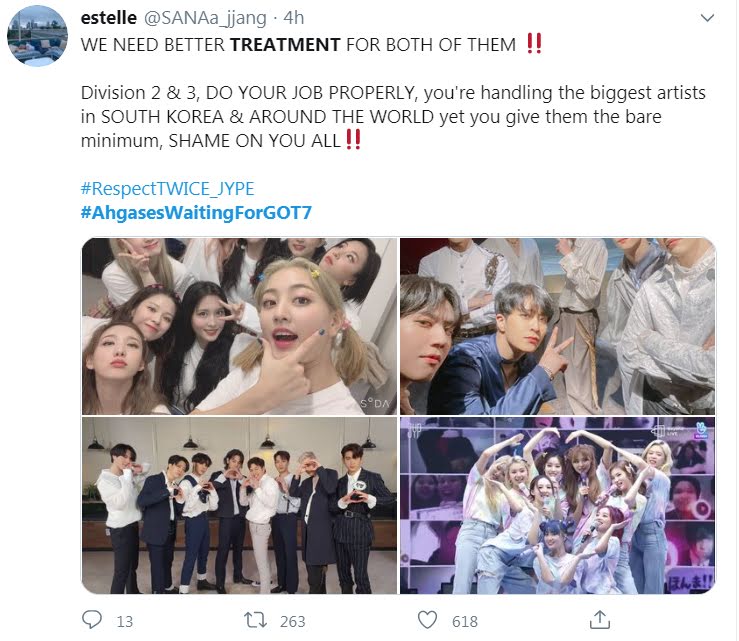The width and height of the screenshot is (739, 641).
Task: Click the reply speech bubble icon
Action: tap(91, 620)
